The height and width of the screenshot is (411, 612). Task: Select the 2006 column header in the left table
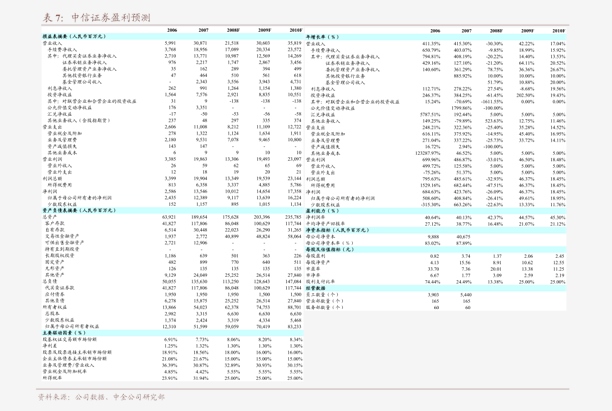(x=171, y=31)
